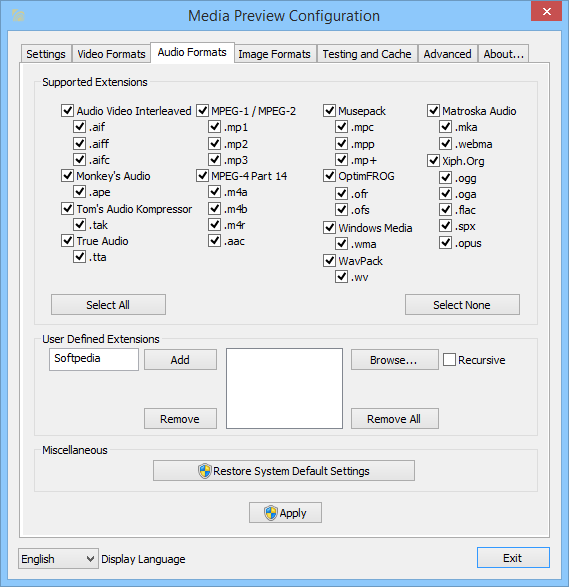Click the extension text field containing Softpedia

pyautogui.click(x=94, y=359)
